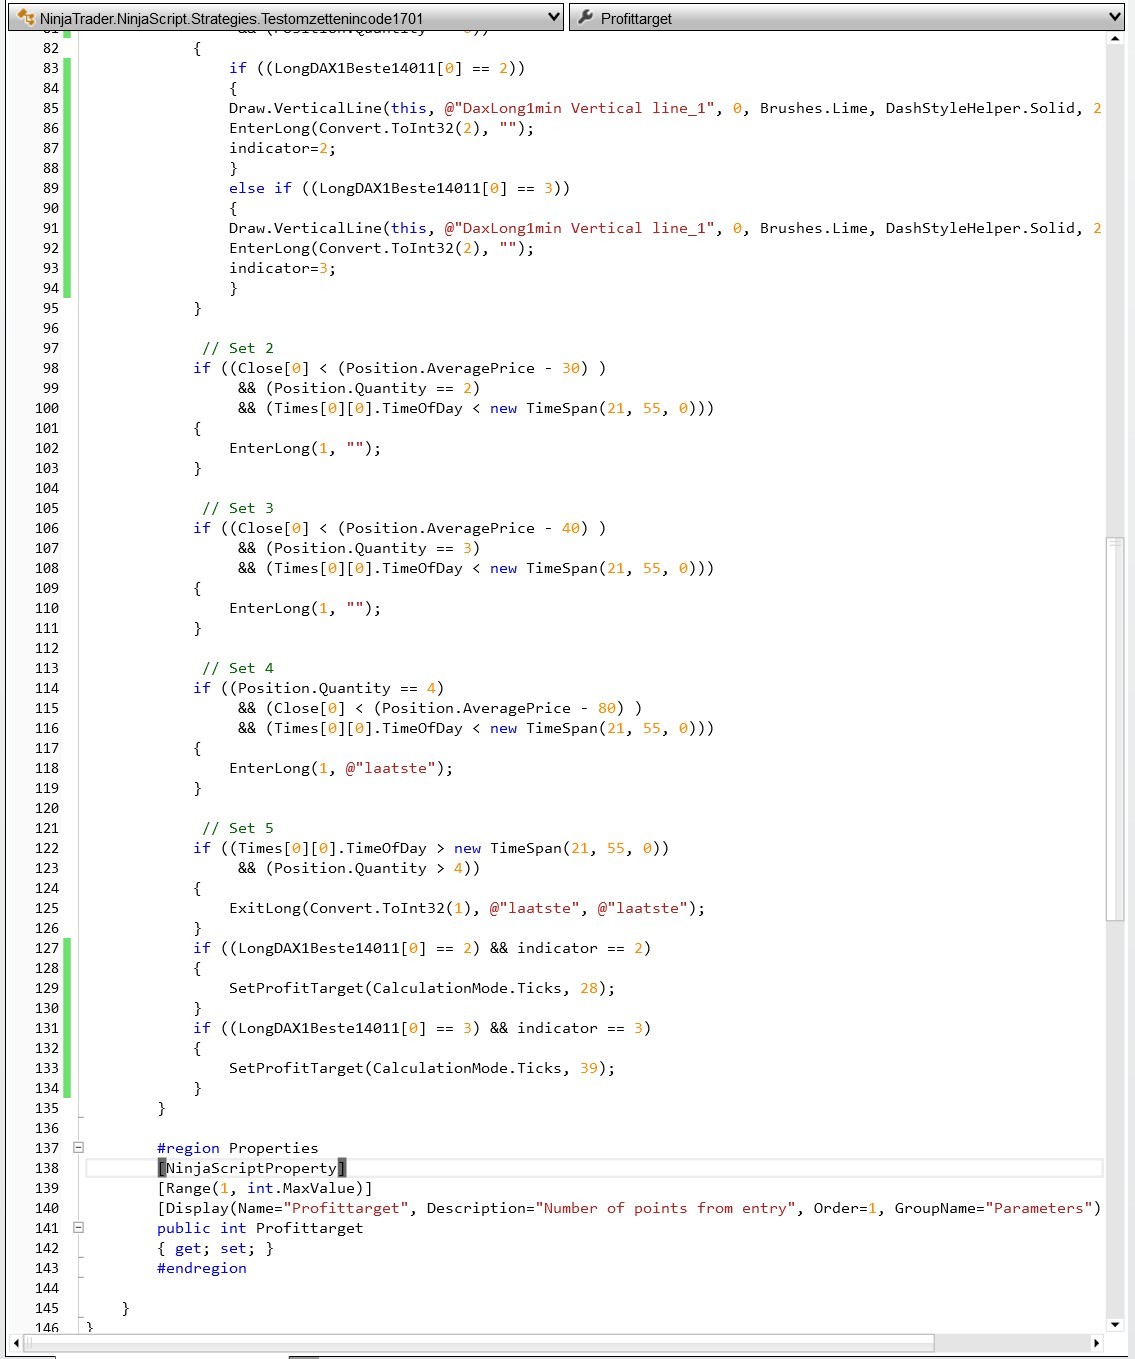Click the [NinjaScriptProperty] attribute line
The image size is (1135, 1359).
pyautogui.click(x=252, y=1168)
